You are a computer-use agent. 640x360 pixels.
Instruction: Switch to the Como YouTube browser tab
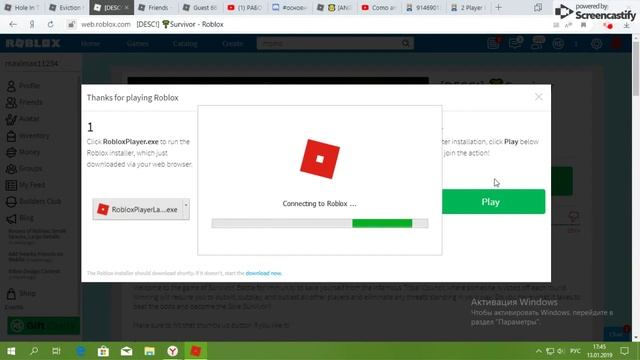379,7
